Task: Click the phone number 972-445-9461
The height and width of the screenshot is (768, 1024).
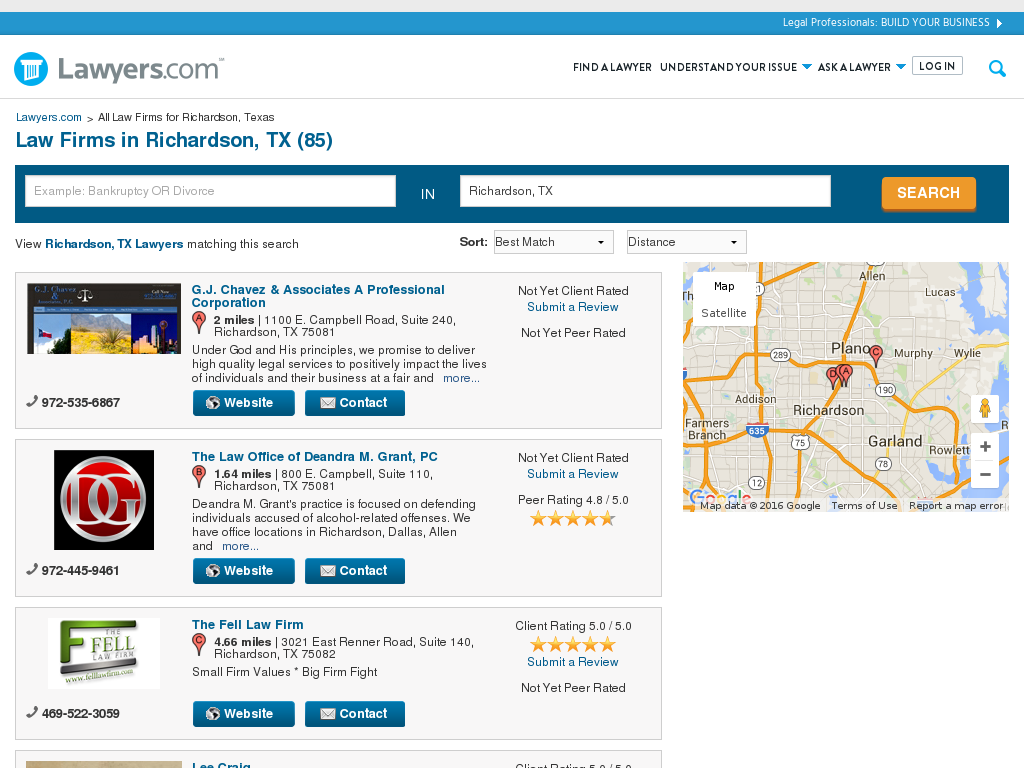Action: pos(80,570)
